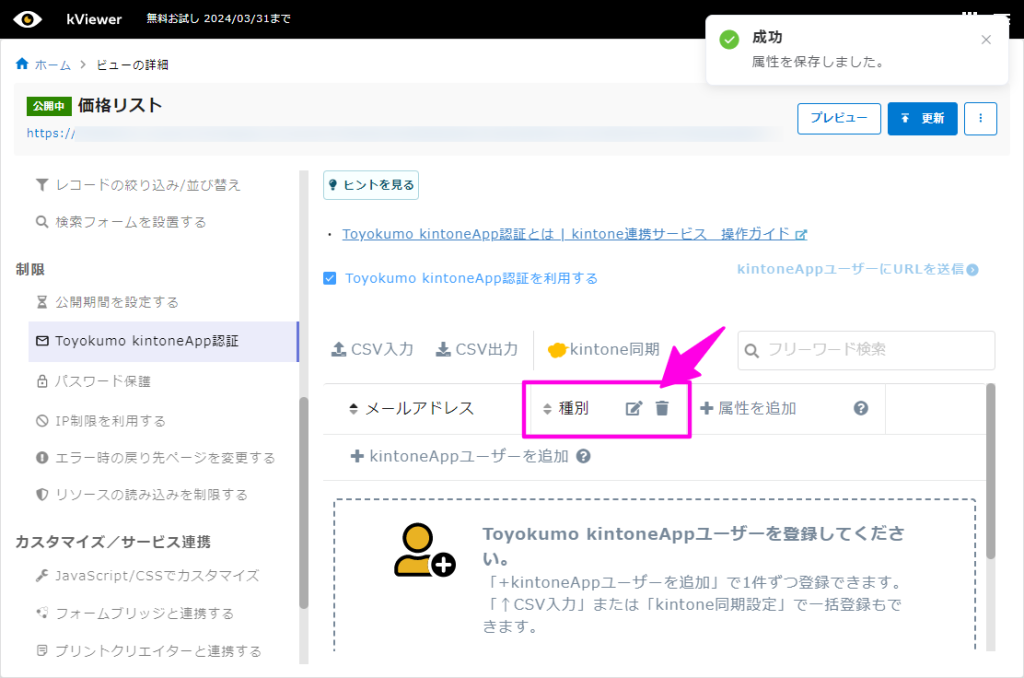Viewport: 1024px width, 678px height.
Task: Click the search magnifier icon in フリーワード検索
Action: (x=752, y=351)
